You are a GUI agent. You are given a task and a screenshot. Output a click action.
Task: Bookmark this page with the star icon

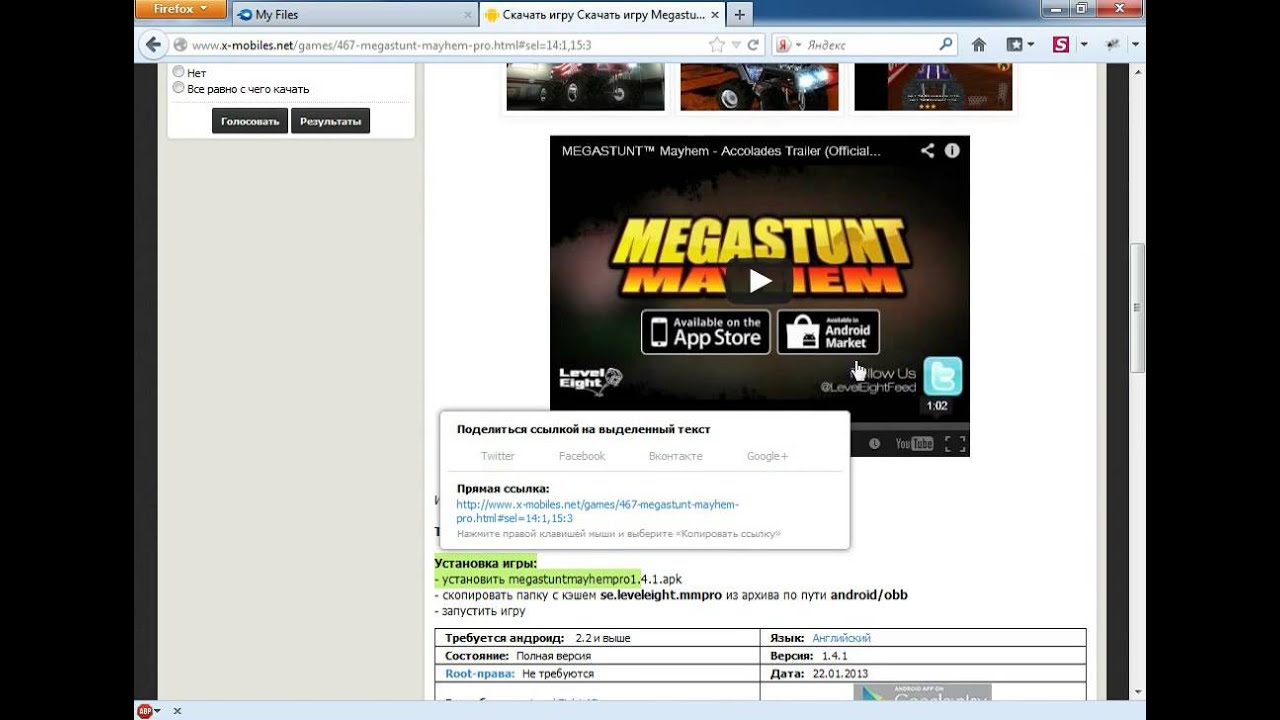tap(716, 45)
